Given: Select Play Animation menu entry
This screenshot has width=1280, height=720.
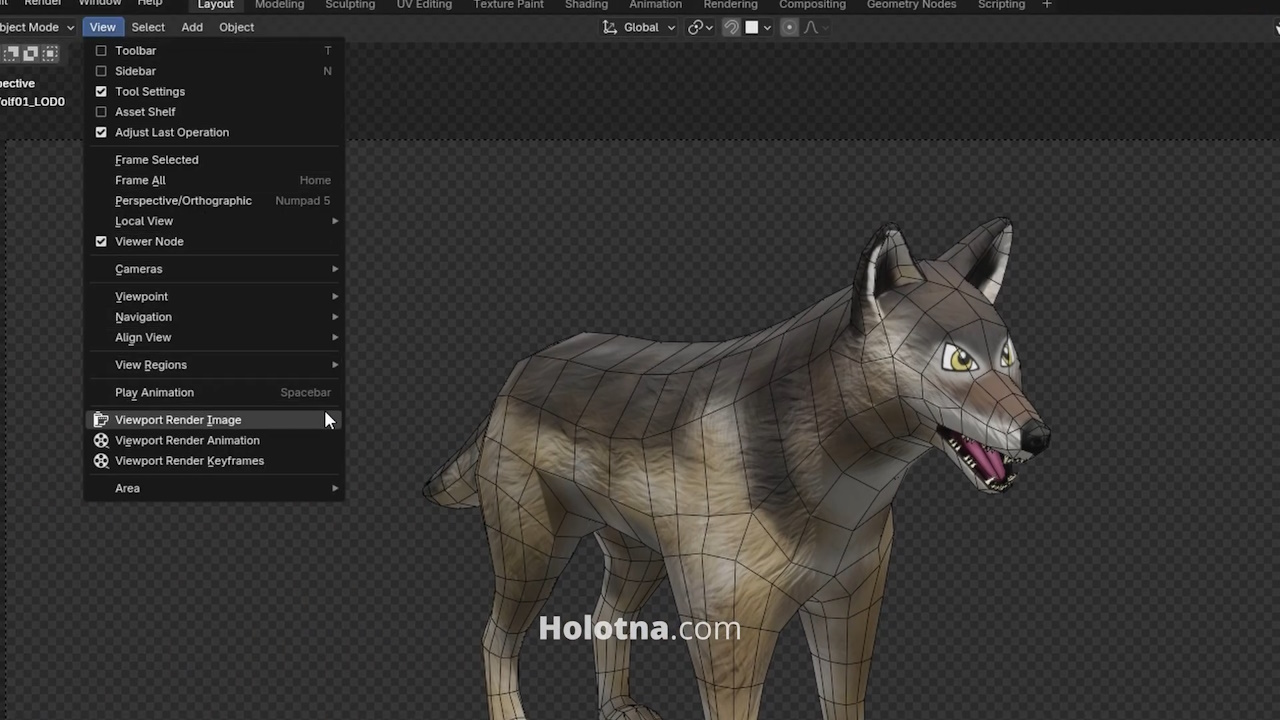Looking at the screenshot, I should click(213, 392).
